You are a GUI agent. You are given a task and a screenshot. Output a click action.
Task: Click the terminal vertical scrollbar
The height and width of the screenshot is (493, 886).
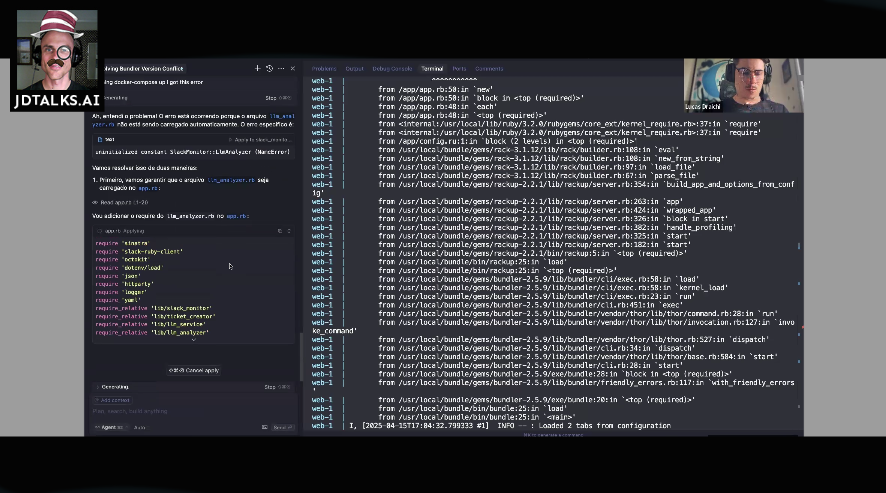pos(799,246)
